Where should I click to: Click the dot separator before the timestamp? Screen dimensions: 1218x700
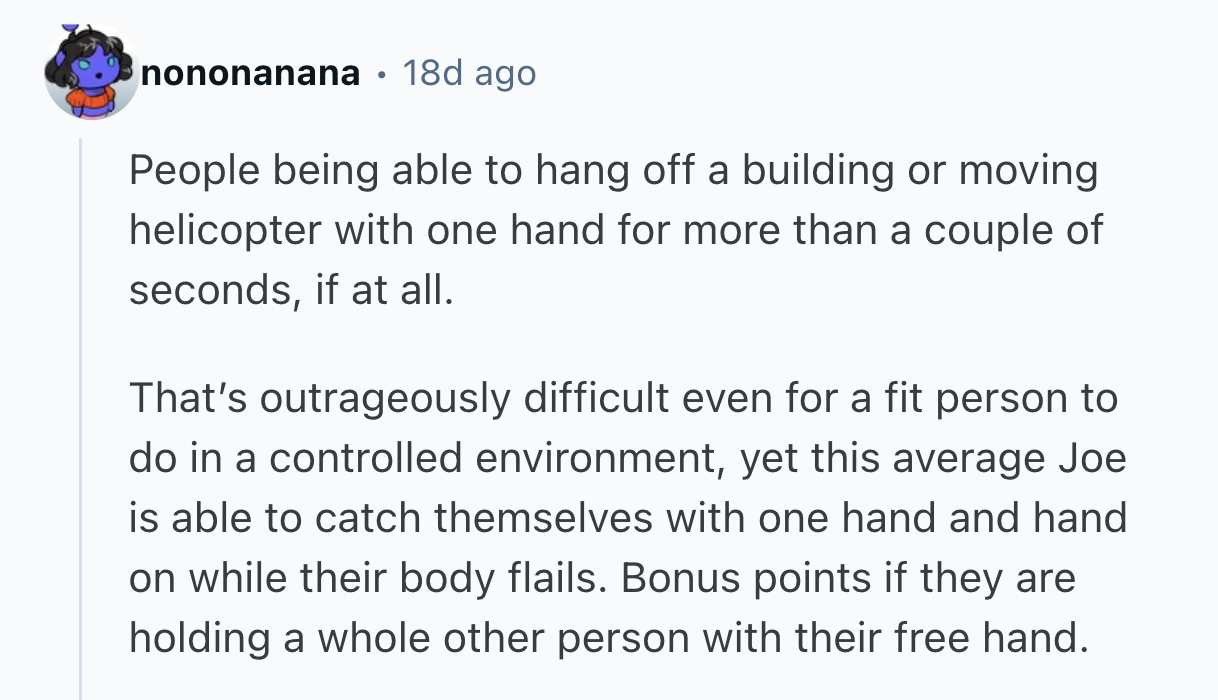[382, 73]
